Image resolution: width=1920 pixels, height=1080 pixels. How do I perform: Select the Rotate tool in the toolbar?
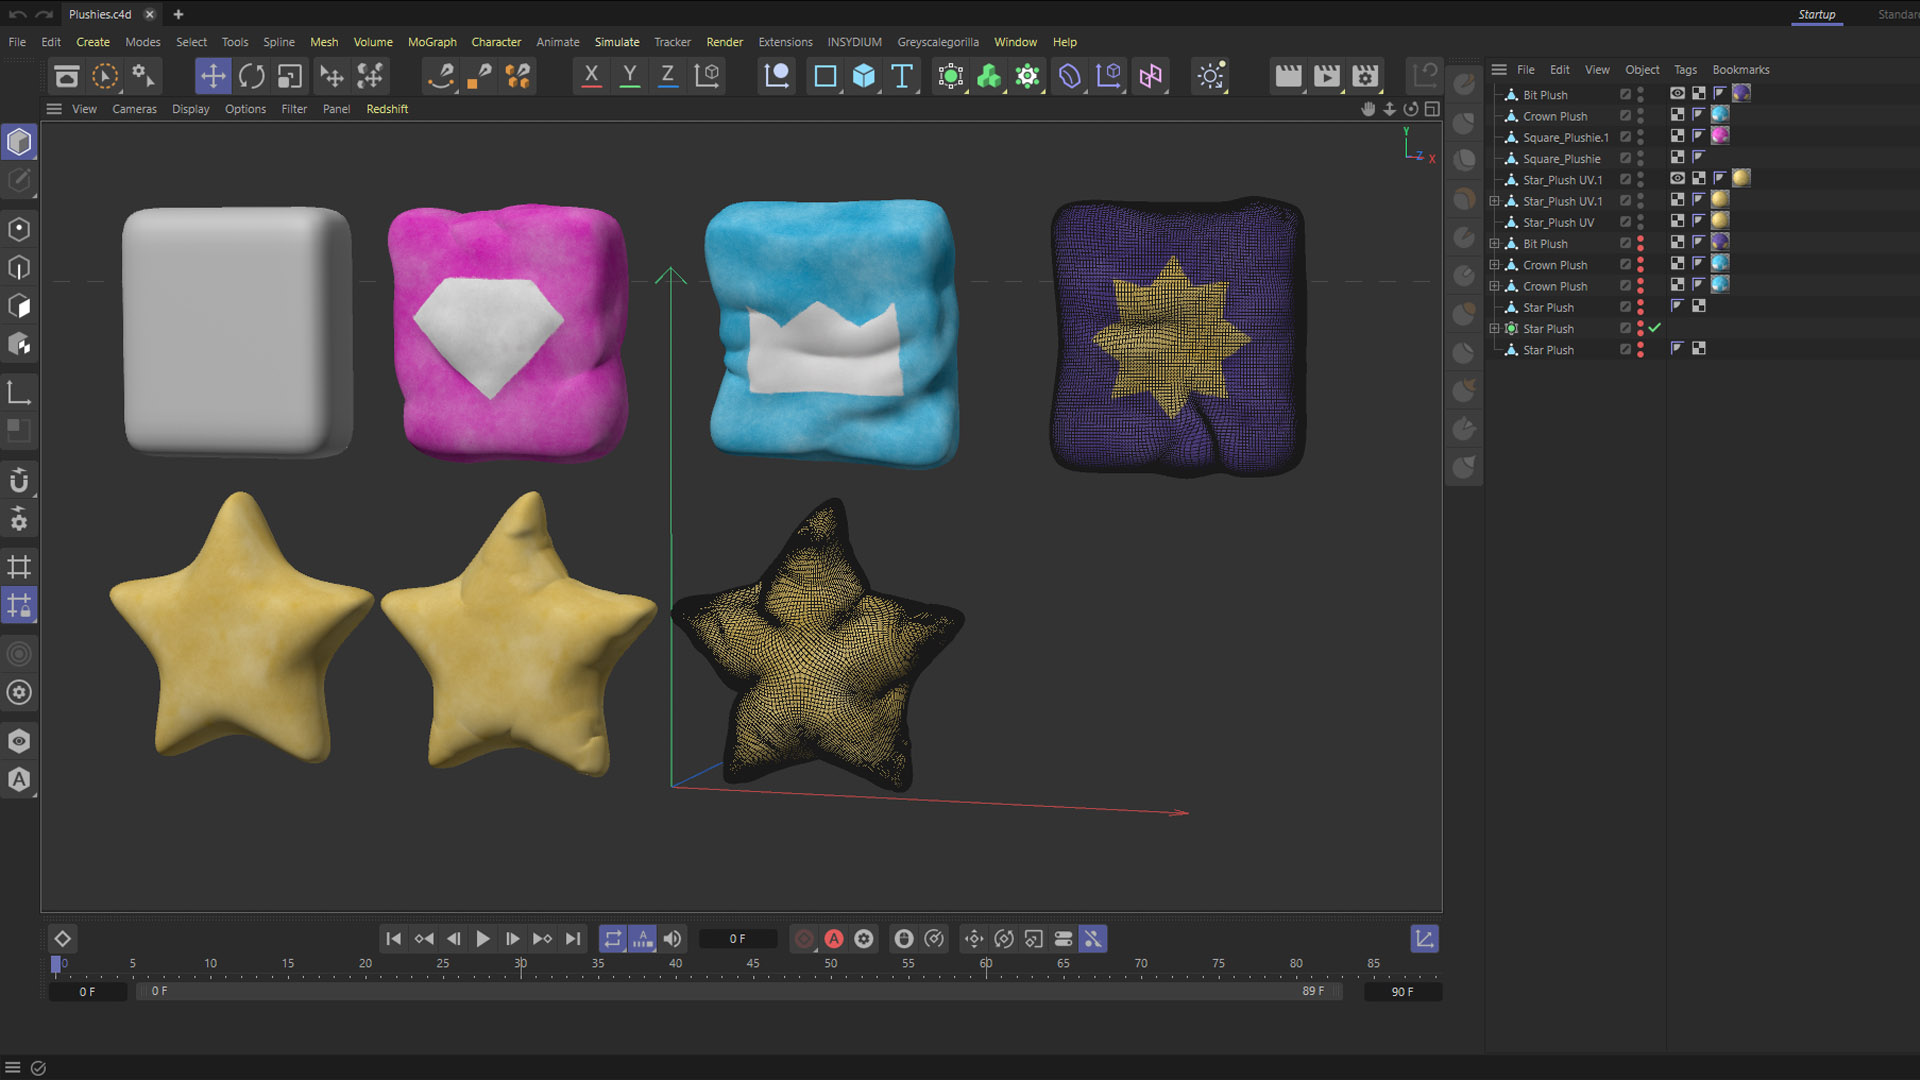click(251, 76)
